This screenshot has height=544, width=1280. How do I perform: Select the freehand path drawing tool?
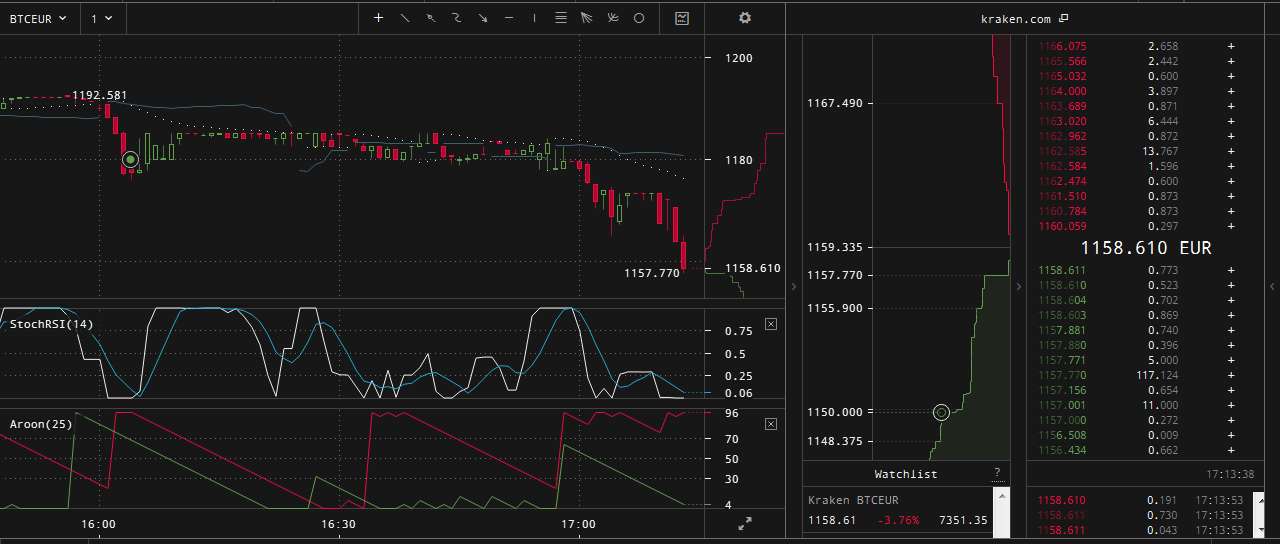456,18
